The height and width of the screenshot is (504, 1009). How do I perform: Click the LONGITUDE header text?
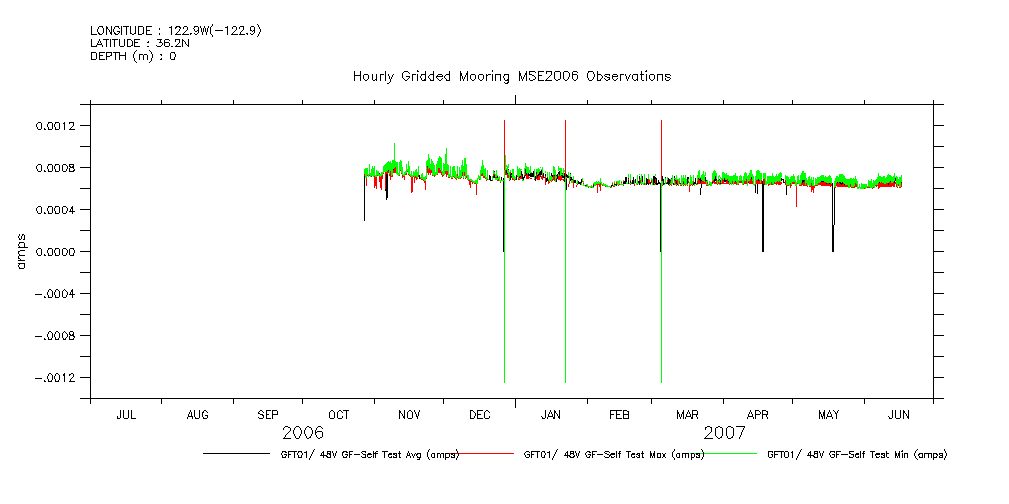pos(176,31)
